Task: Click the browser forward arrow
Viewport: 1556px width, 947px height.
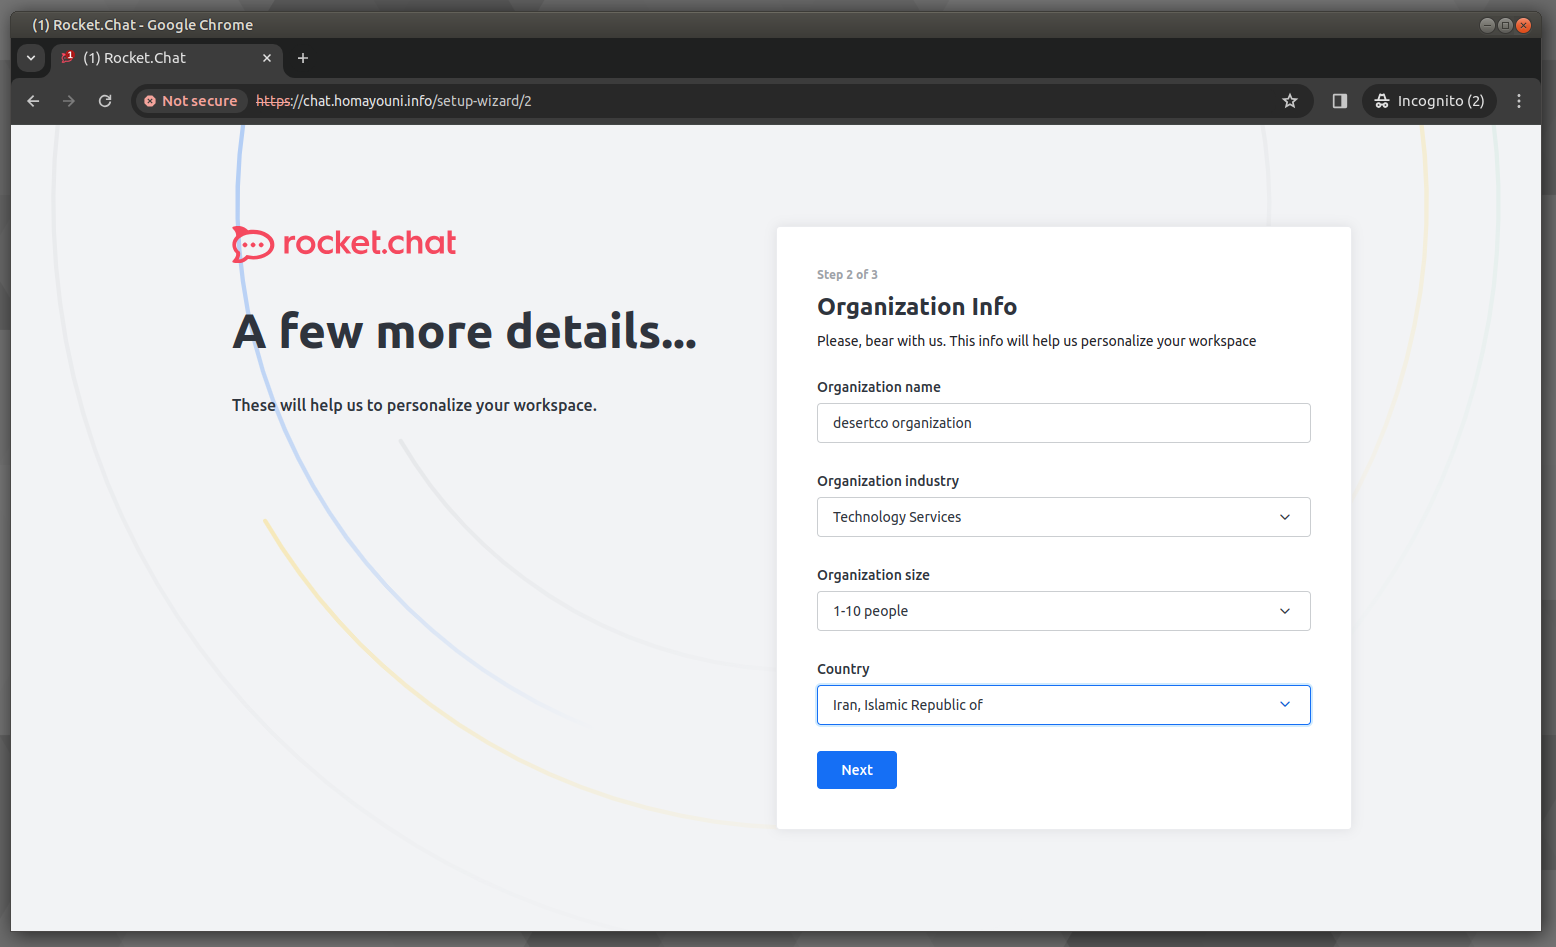Action: pos(69,101)
